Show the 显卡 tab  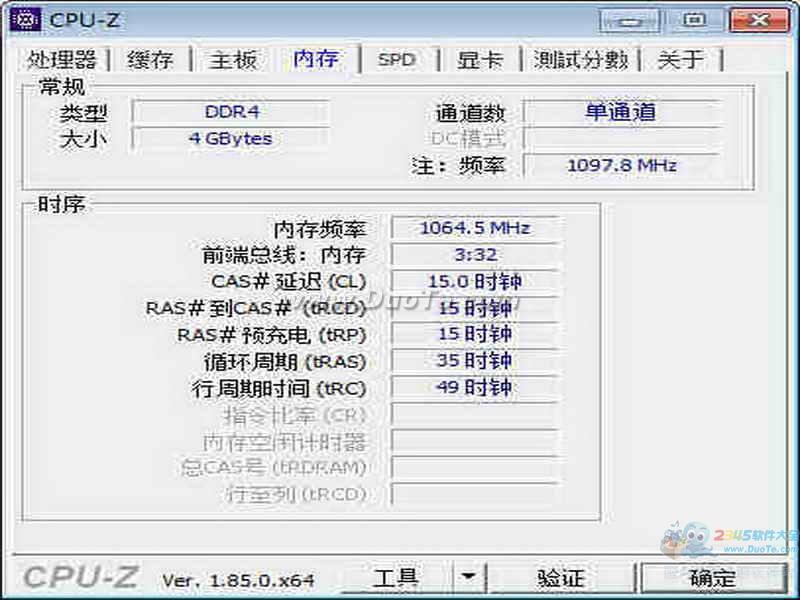click(480, 60)
